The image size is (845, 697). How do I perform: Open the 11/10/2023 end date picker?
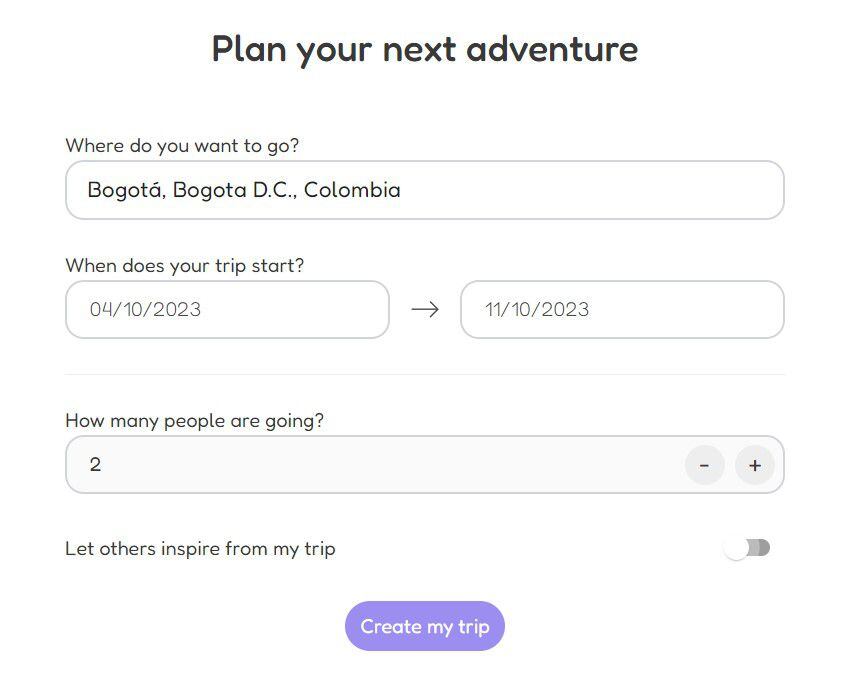point(622,310)
